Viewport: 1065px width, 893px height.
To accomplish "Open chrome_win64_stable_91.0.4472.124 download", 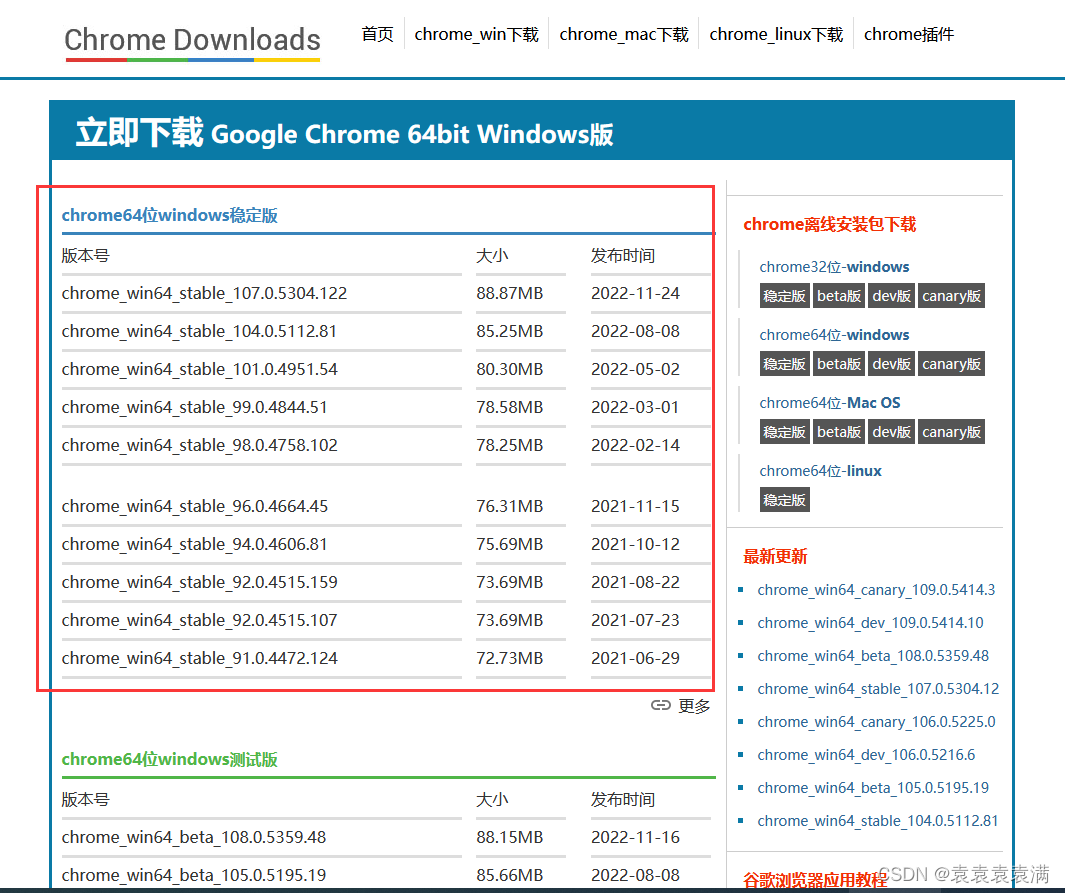I will 200,659.
